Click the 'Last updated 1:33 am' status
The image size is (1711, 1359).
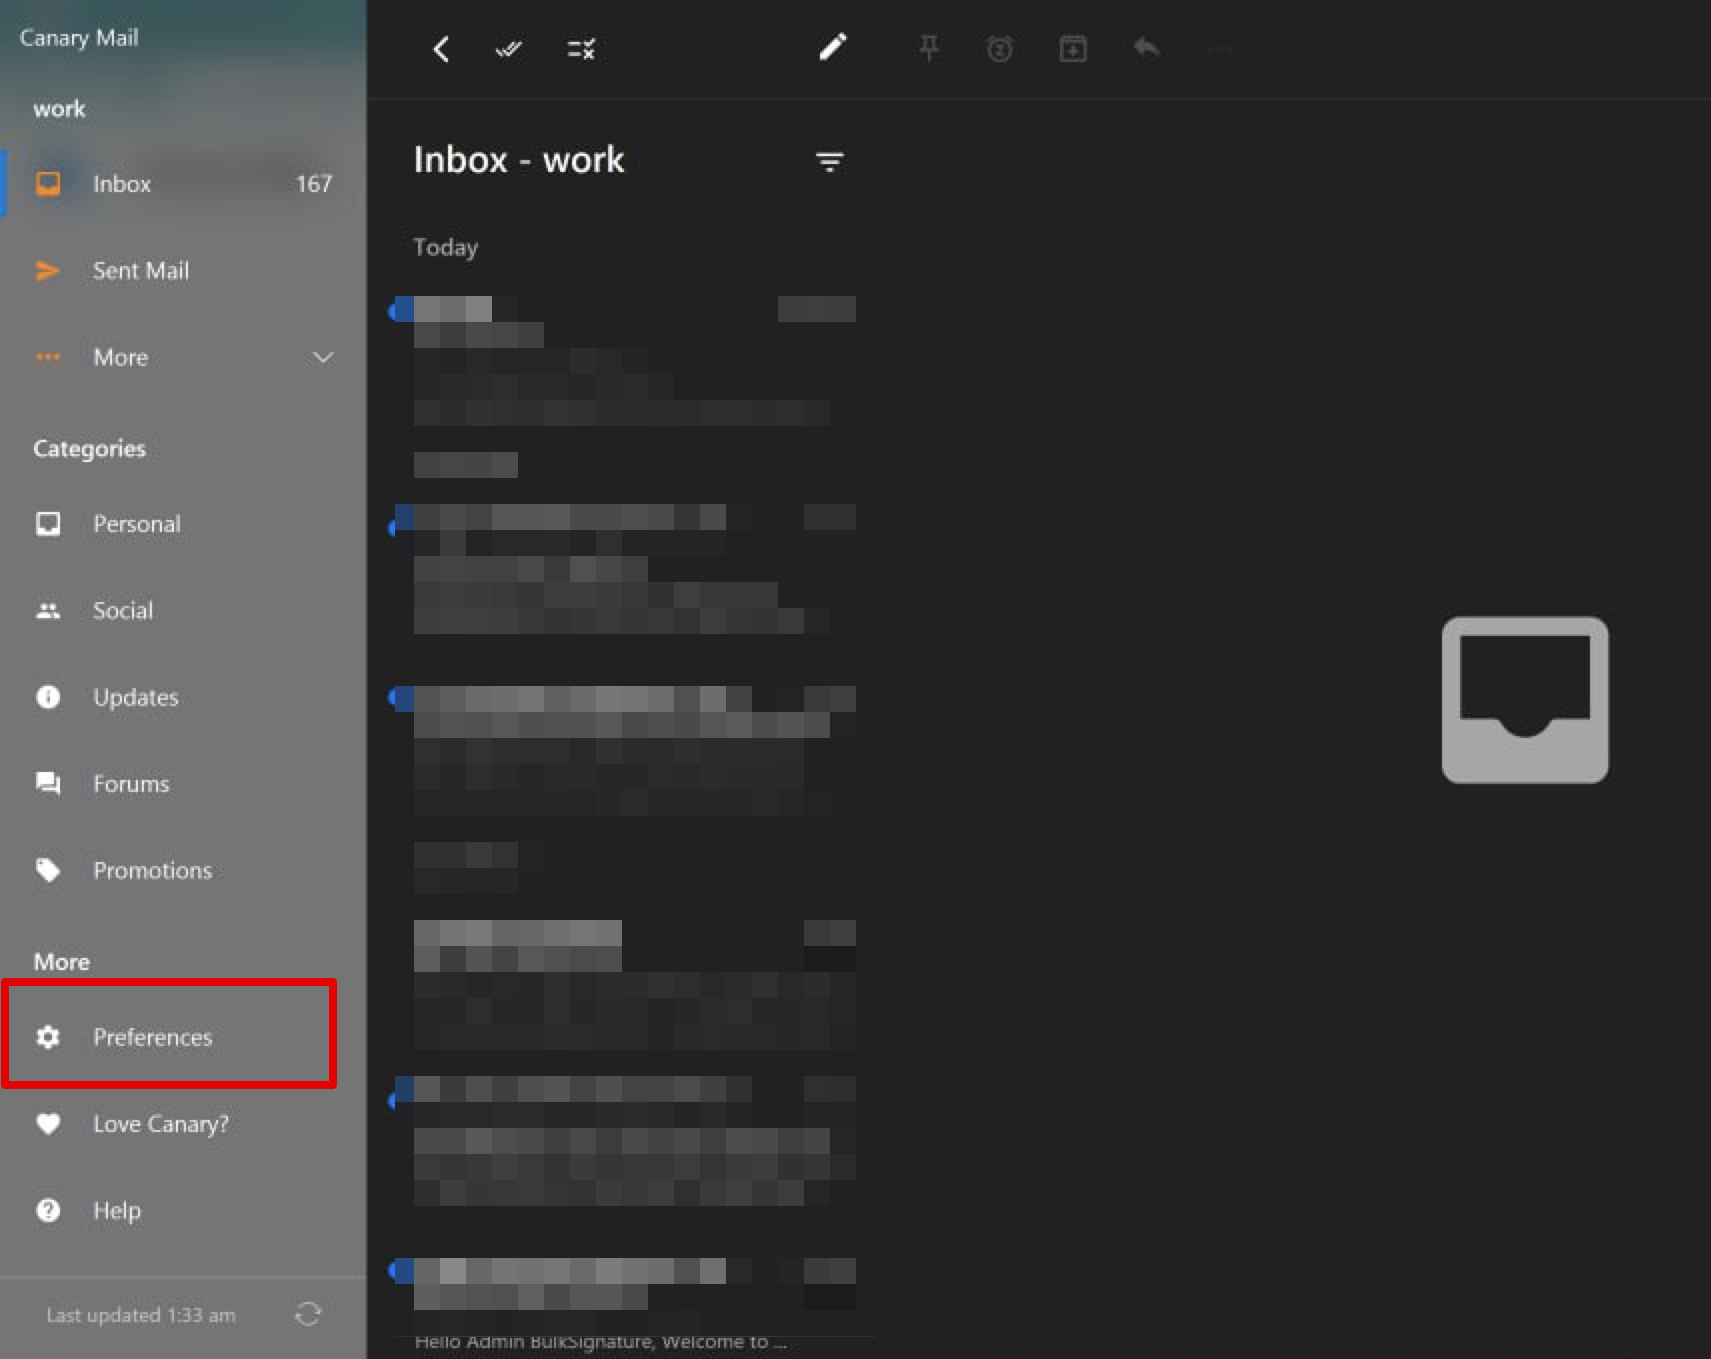(141, 1315)
